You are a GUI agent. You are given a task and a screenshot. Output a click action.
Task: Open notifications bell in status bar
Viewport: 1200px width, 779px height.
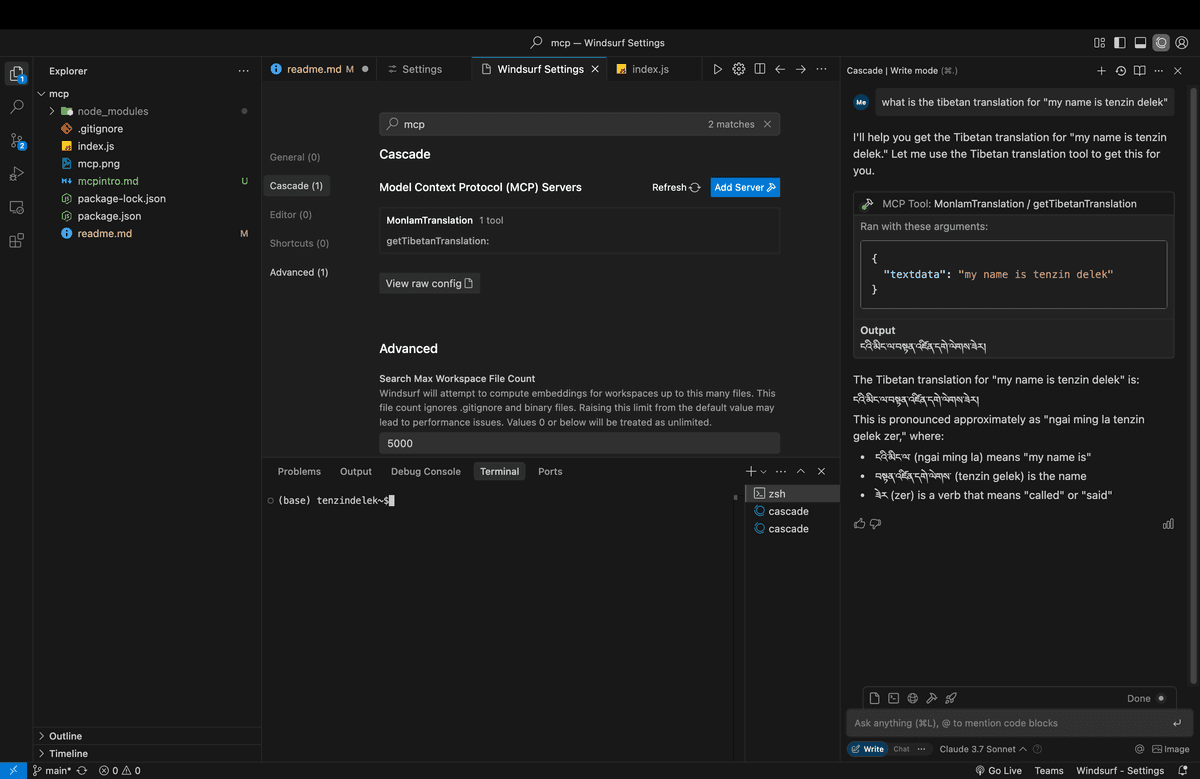coord(1183,771)
